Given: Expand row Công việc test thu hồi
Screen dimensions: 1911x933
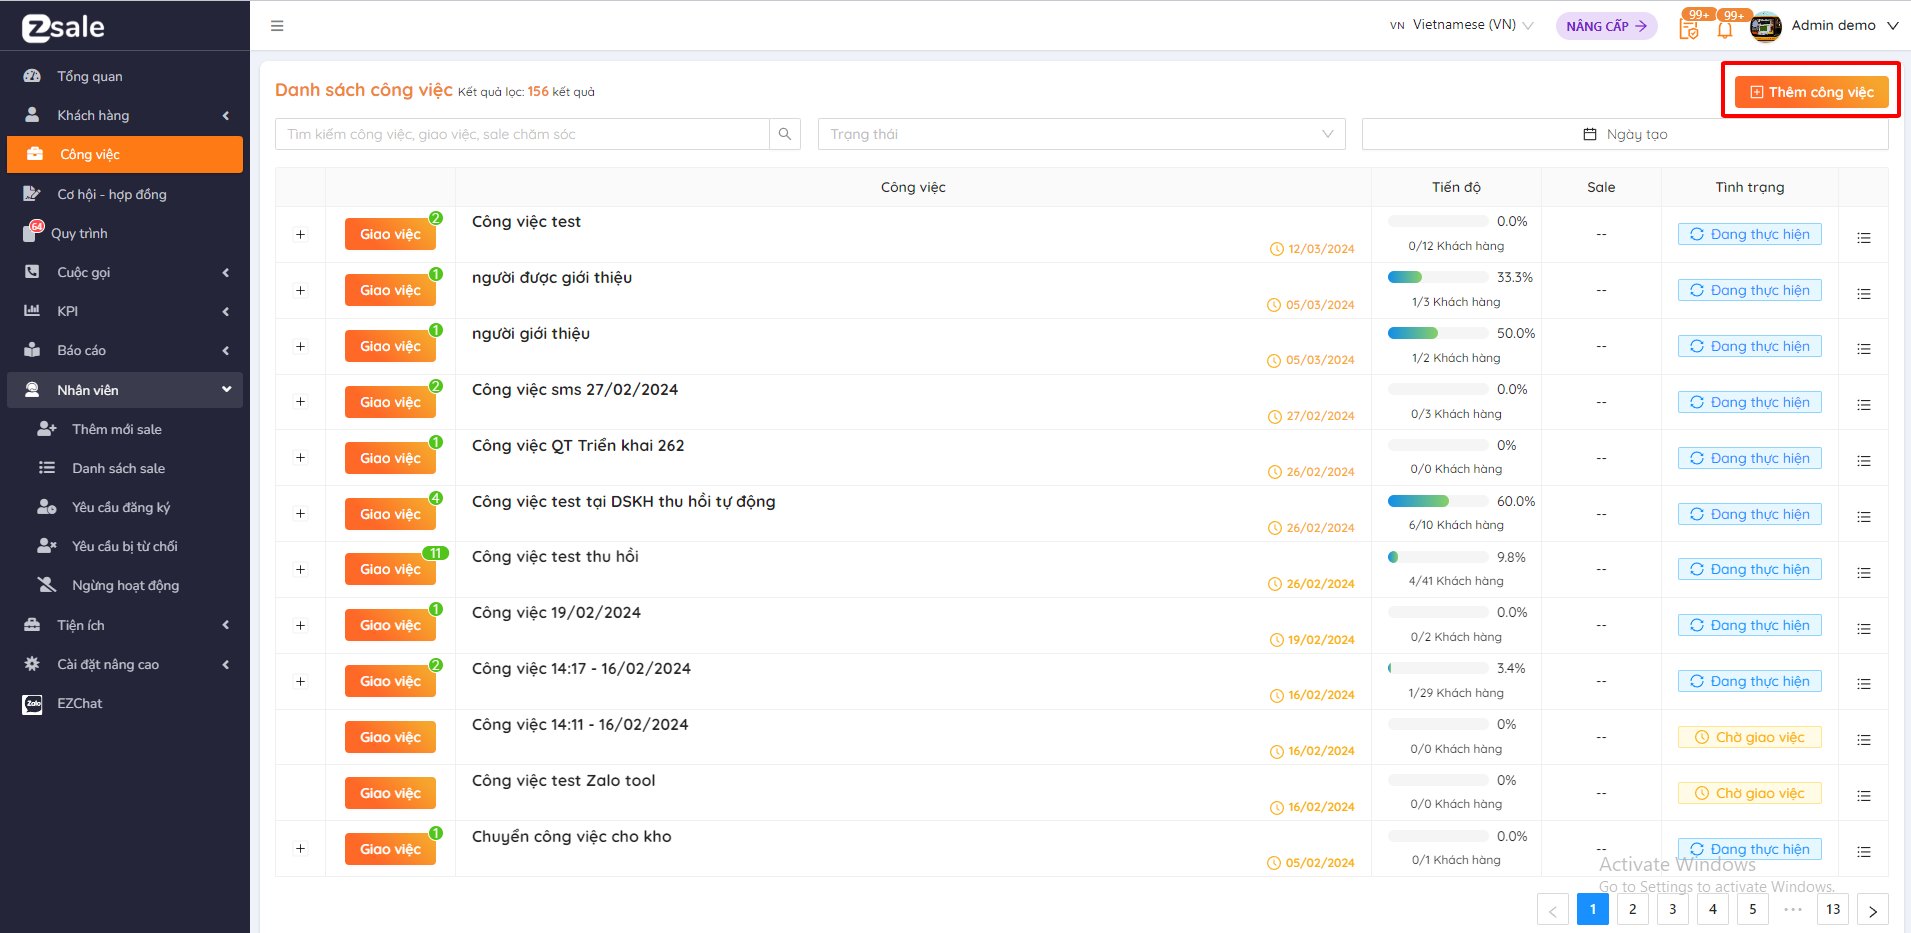Looking at the screenshot, I should coord(300,569).
